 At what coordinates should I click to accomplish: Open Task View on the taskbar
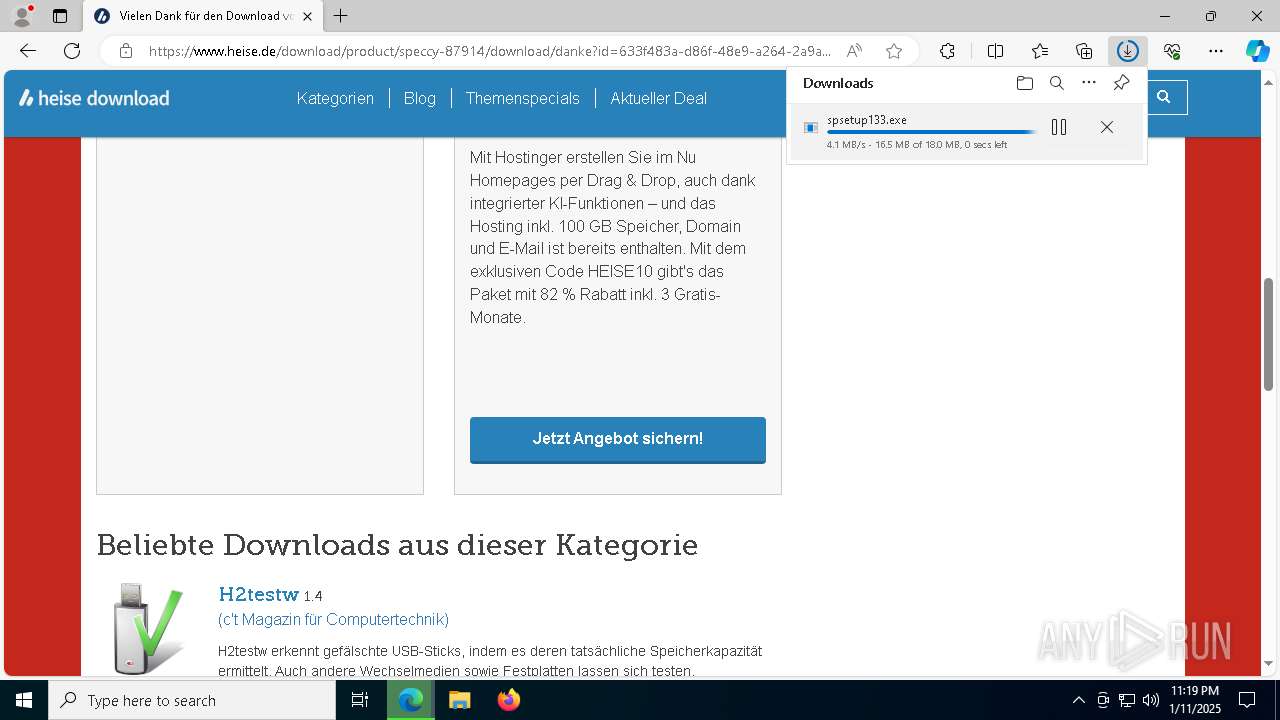[360, 700]
